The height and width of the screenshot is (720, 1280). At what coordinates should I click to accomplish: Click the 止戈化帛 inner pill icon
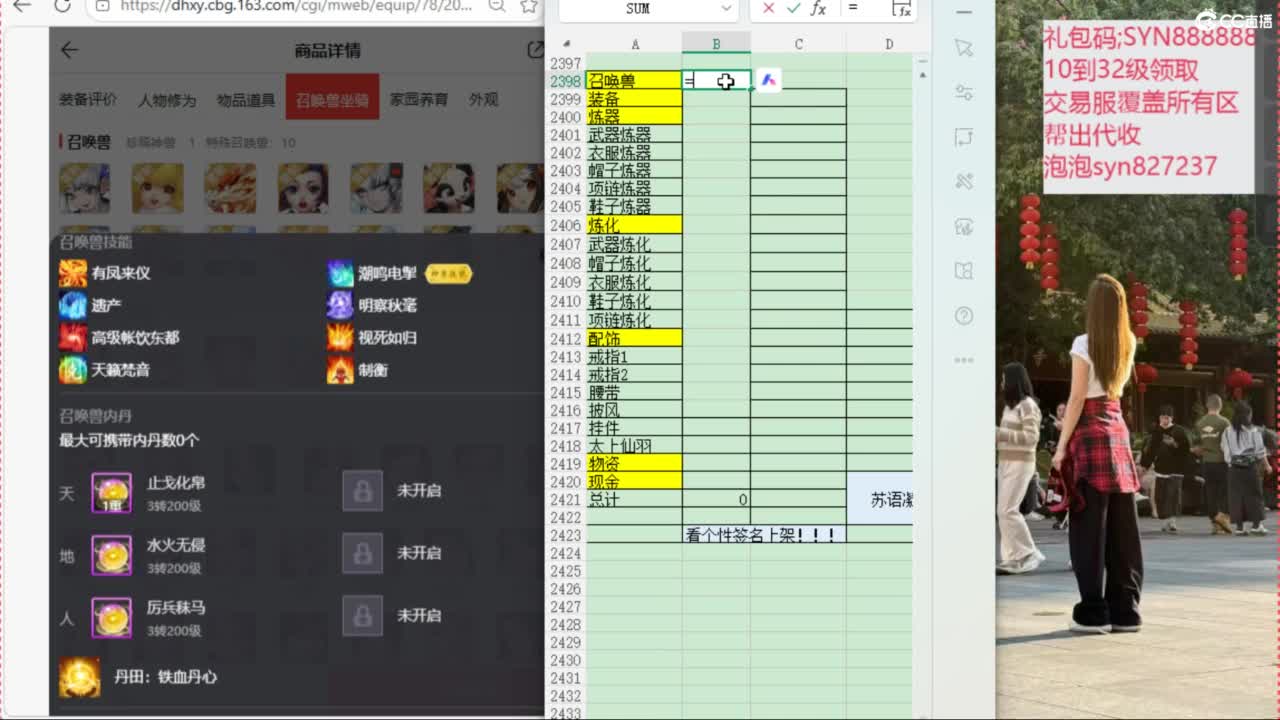112,492
